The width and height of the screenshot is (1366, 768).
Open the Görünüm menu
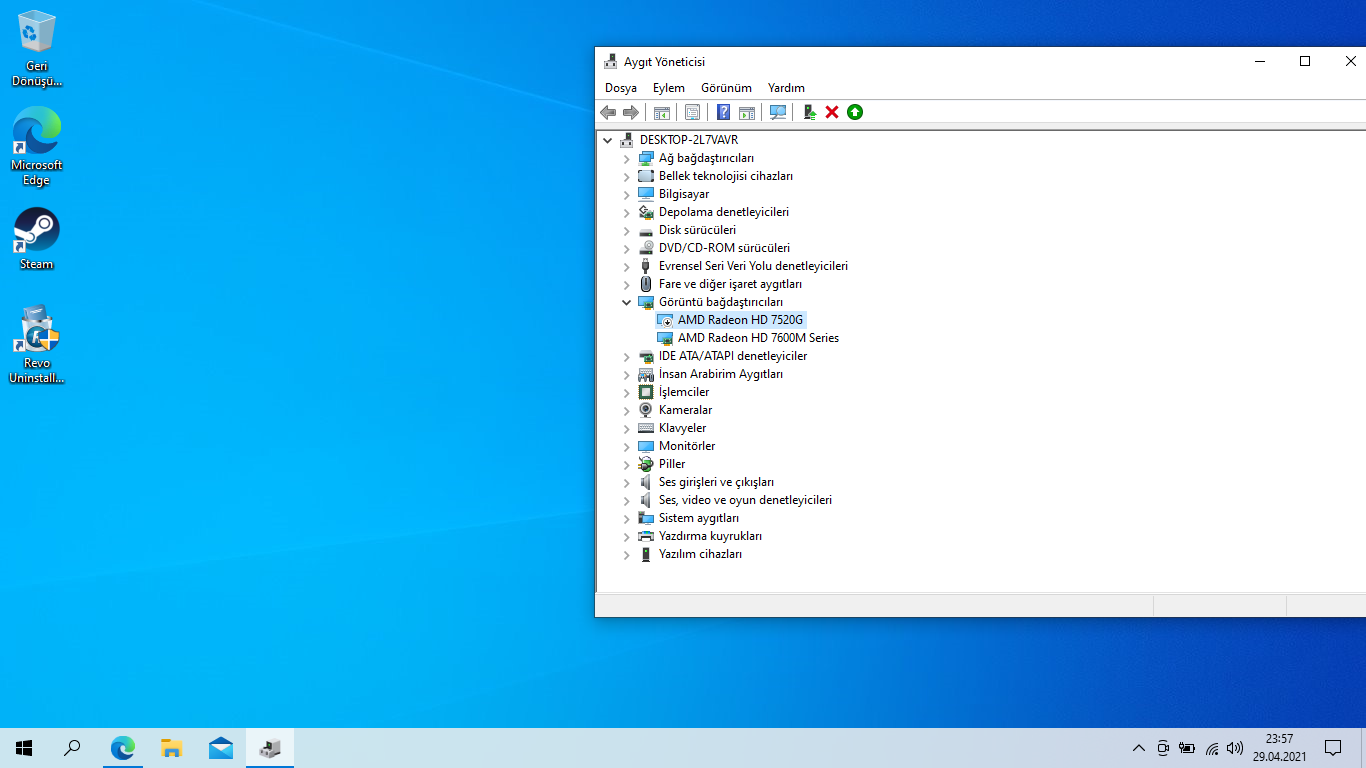click(x=726, y=88)
